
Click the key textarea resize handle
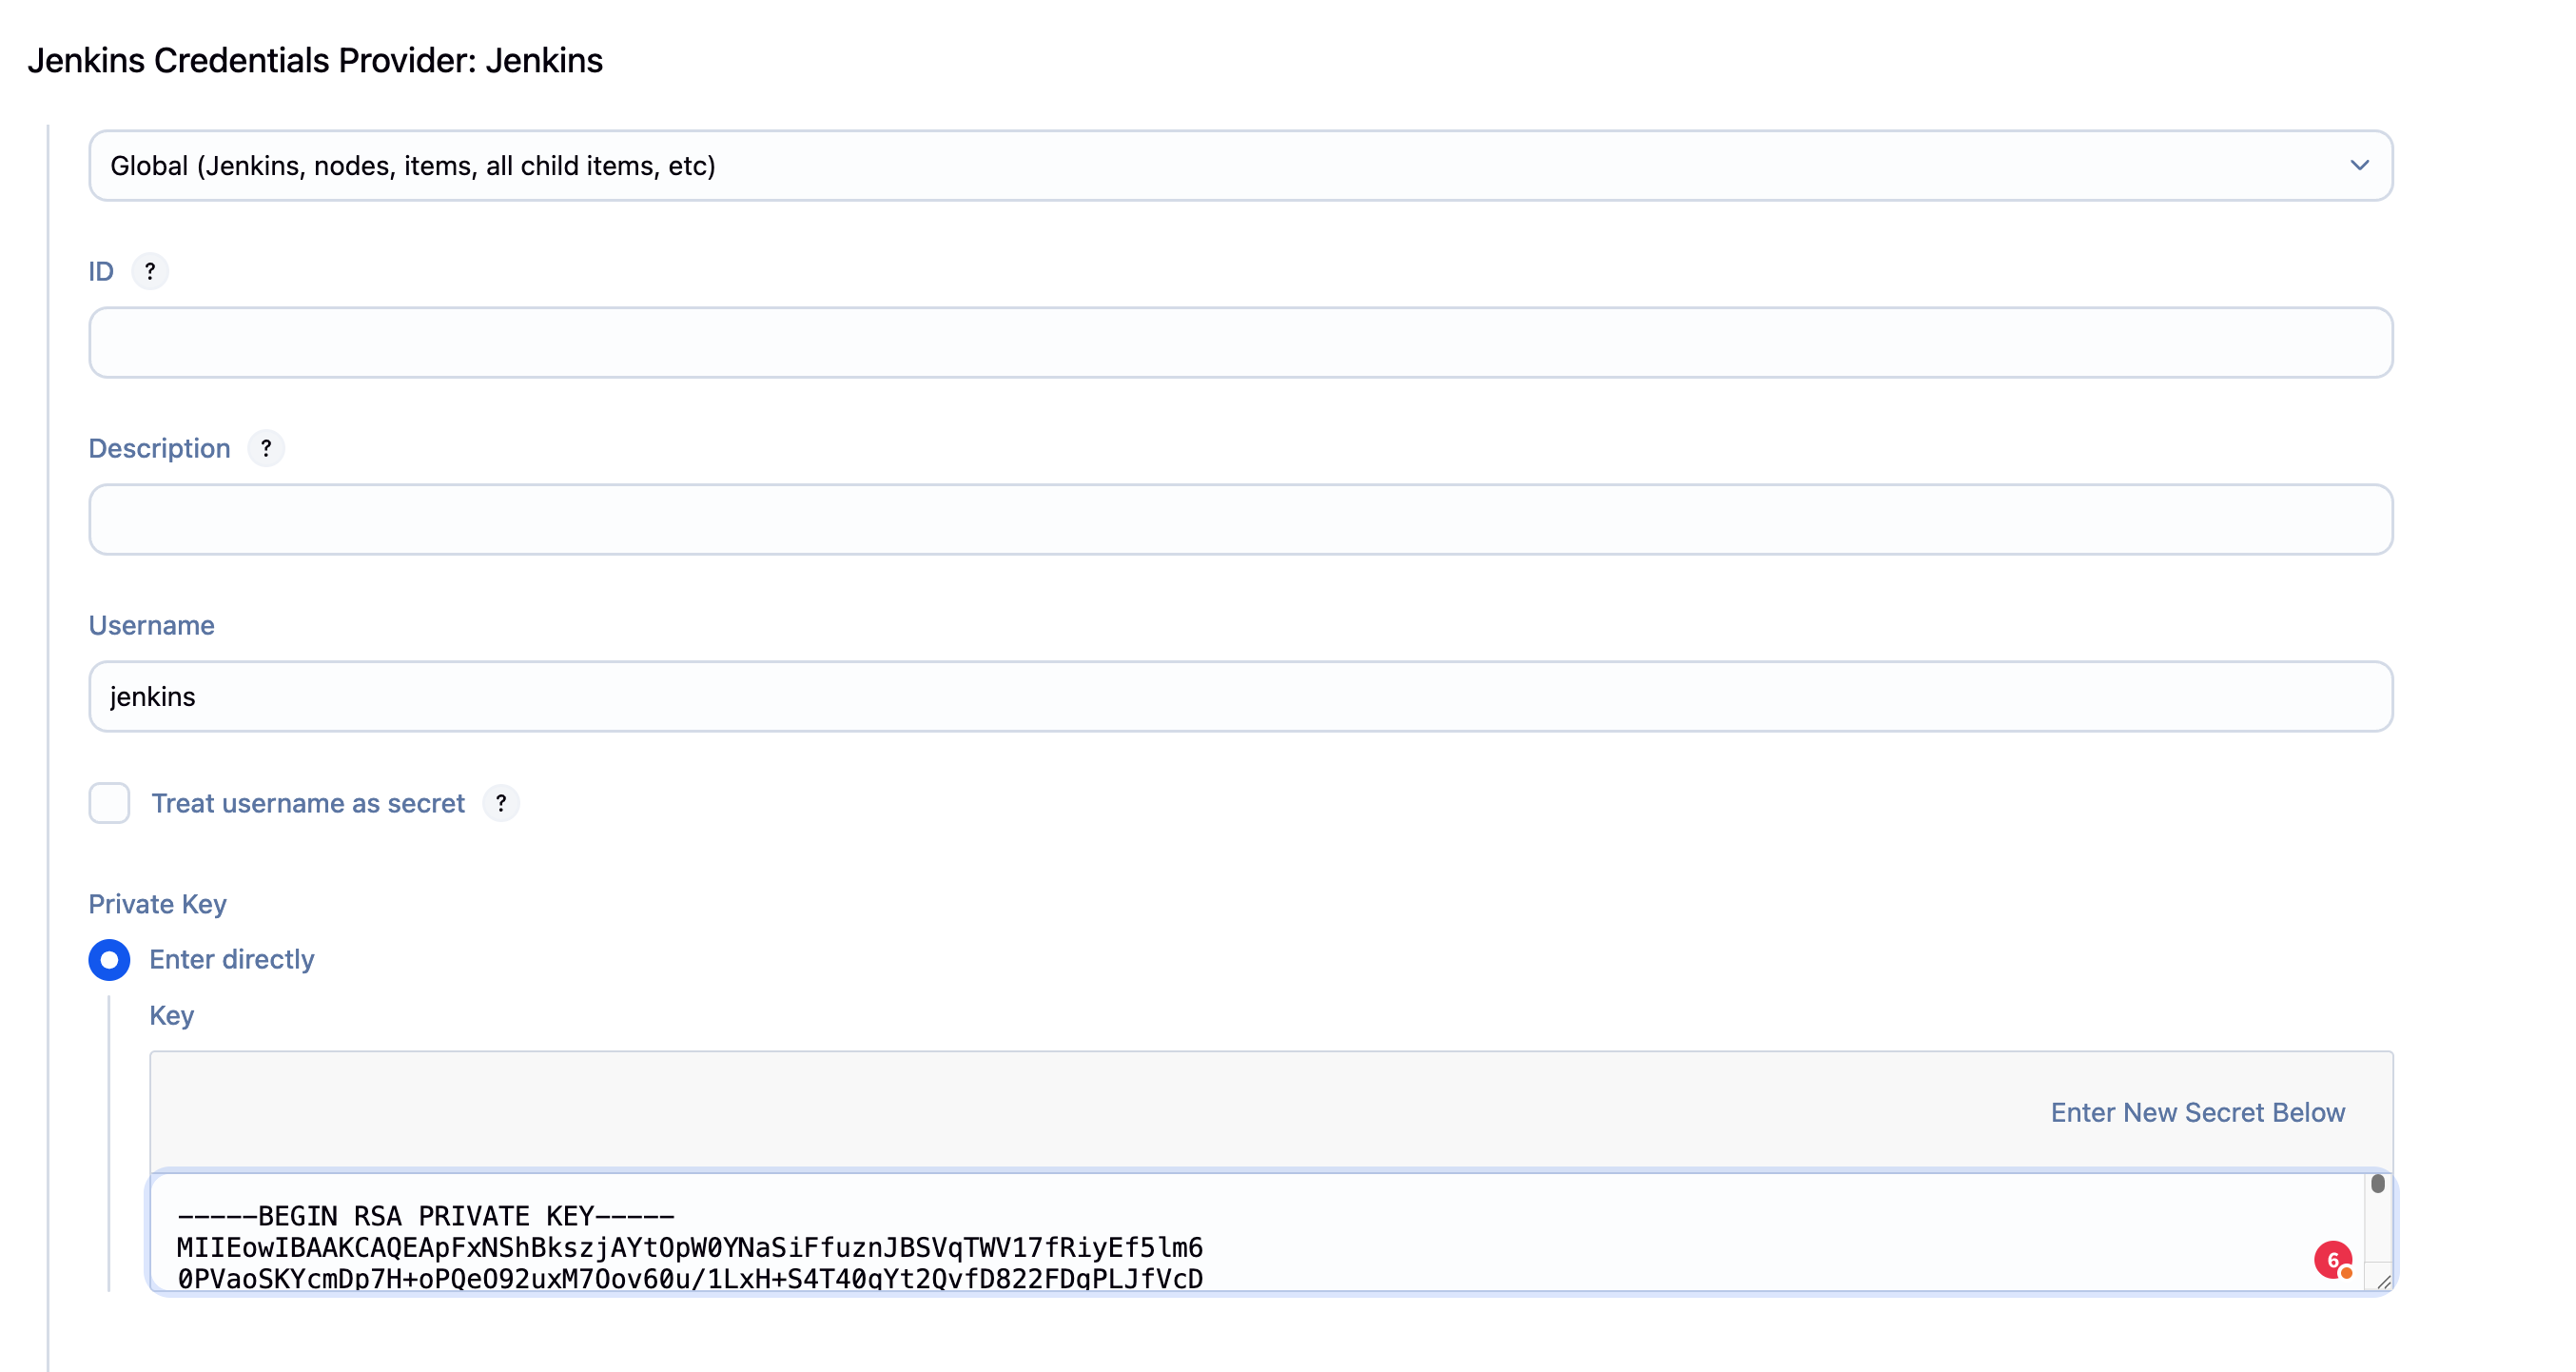pos(2383,1282)
